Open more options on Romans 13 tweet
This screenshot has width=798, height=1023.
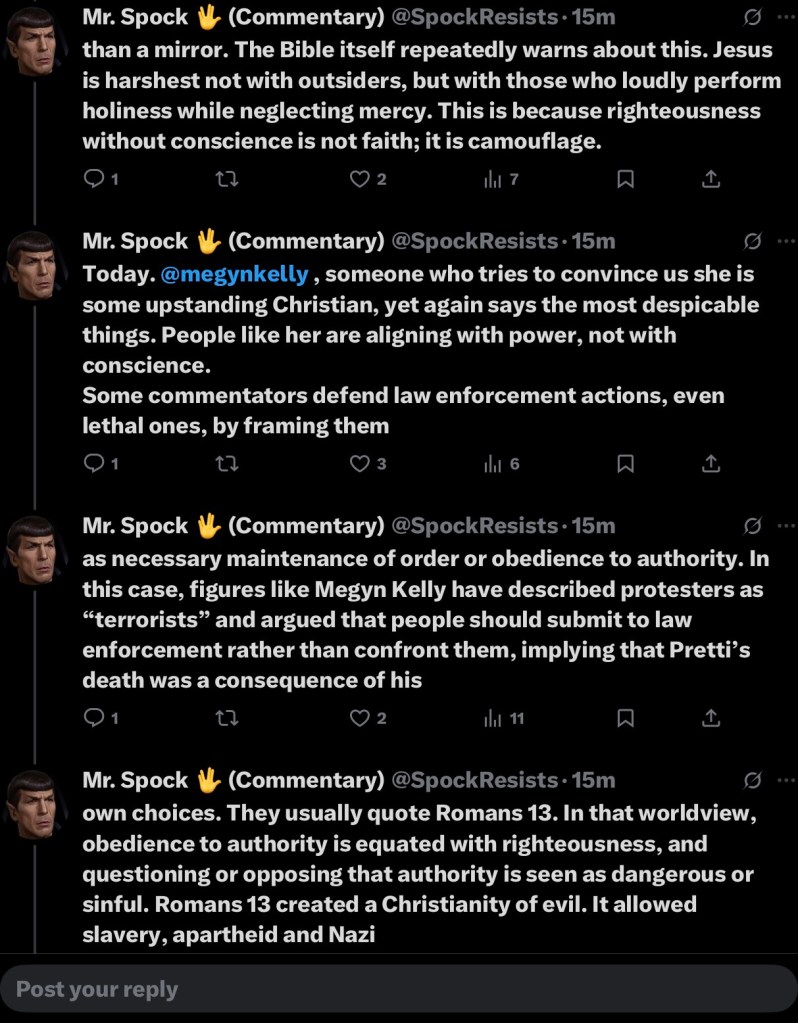pyautogui.click(x=784, y=780)
